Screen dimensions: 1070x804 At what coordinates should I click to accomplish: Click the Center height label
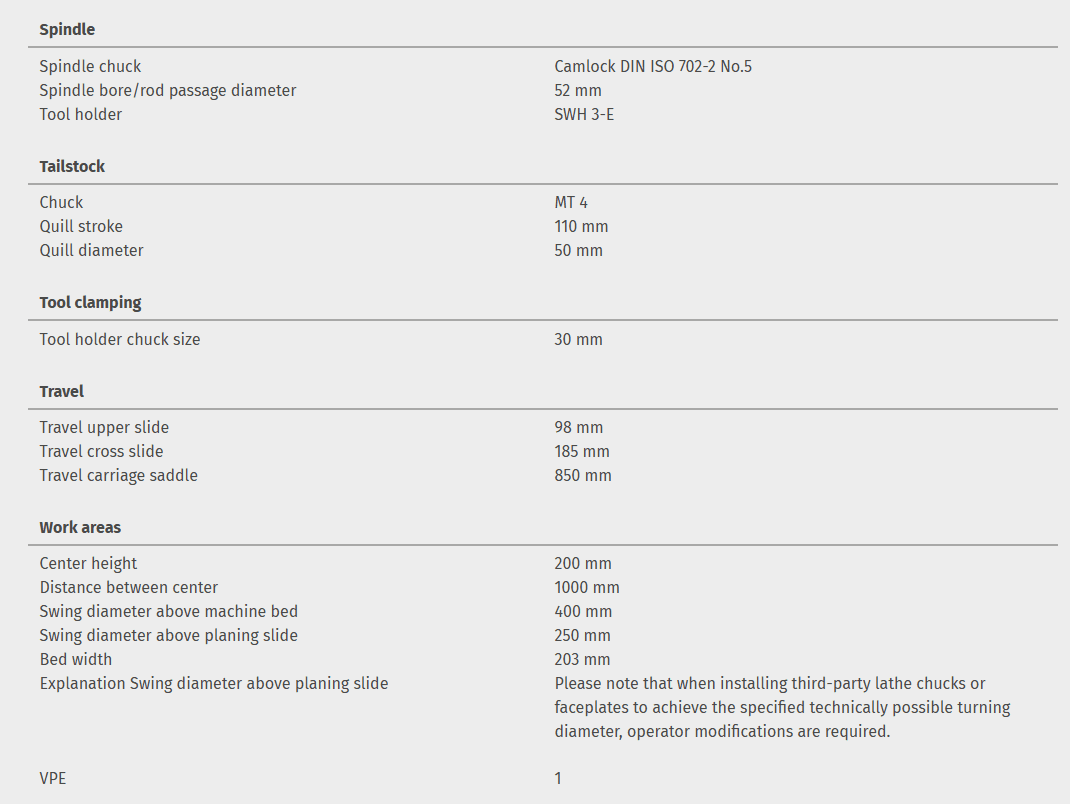[x=88, y=564]
